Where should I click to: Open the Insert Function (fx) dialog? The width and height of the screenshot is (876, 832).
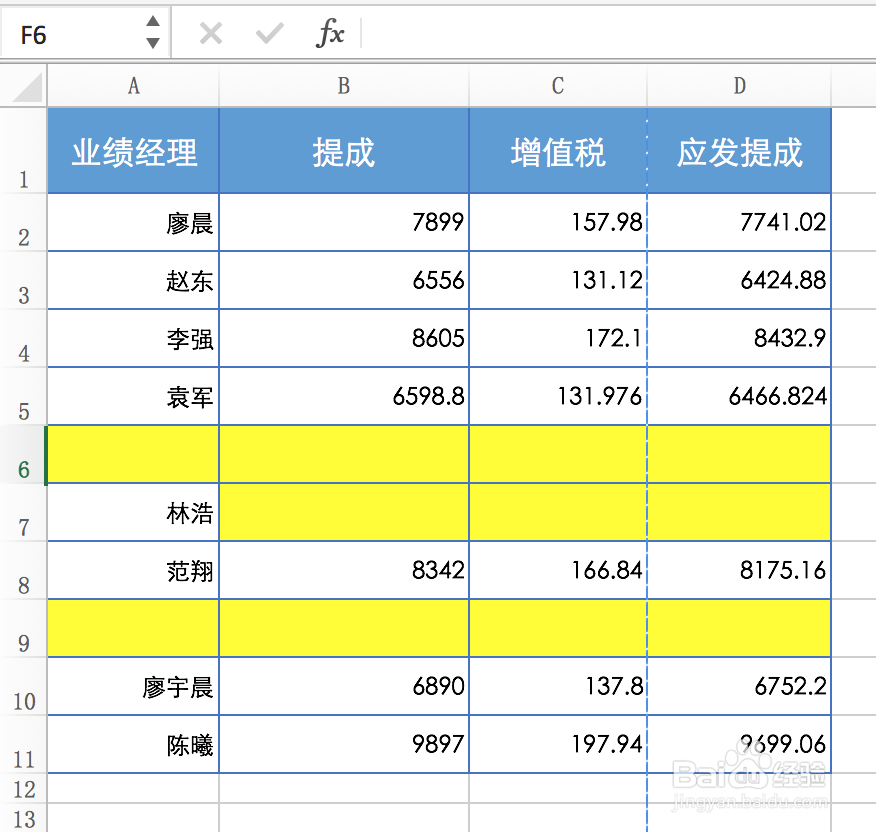click(x=330, y=33)
